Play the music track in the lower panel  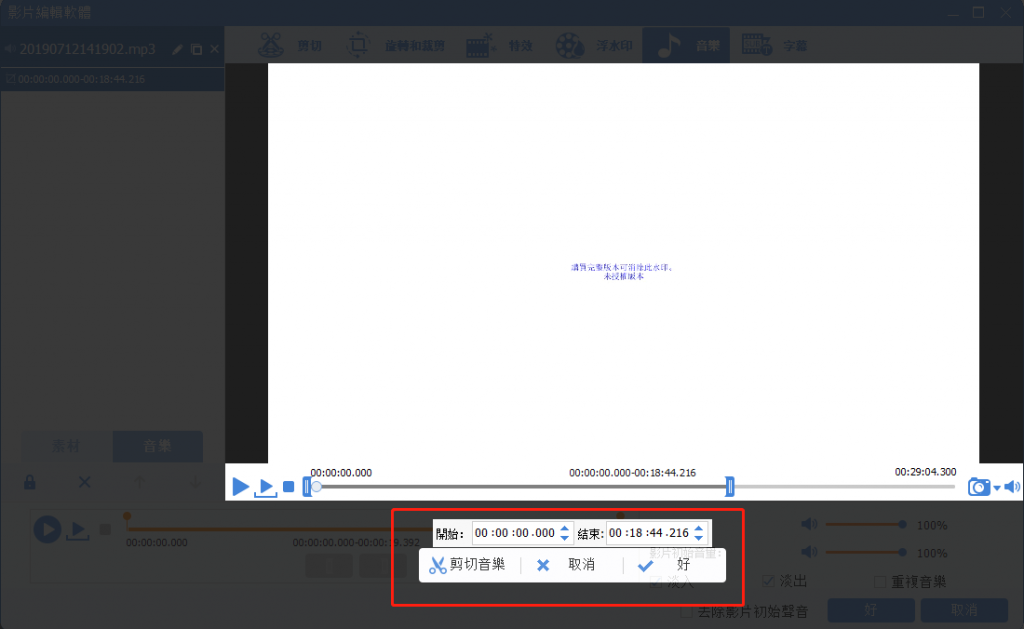(x=47, y=529)
